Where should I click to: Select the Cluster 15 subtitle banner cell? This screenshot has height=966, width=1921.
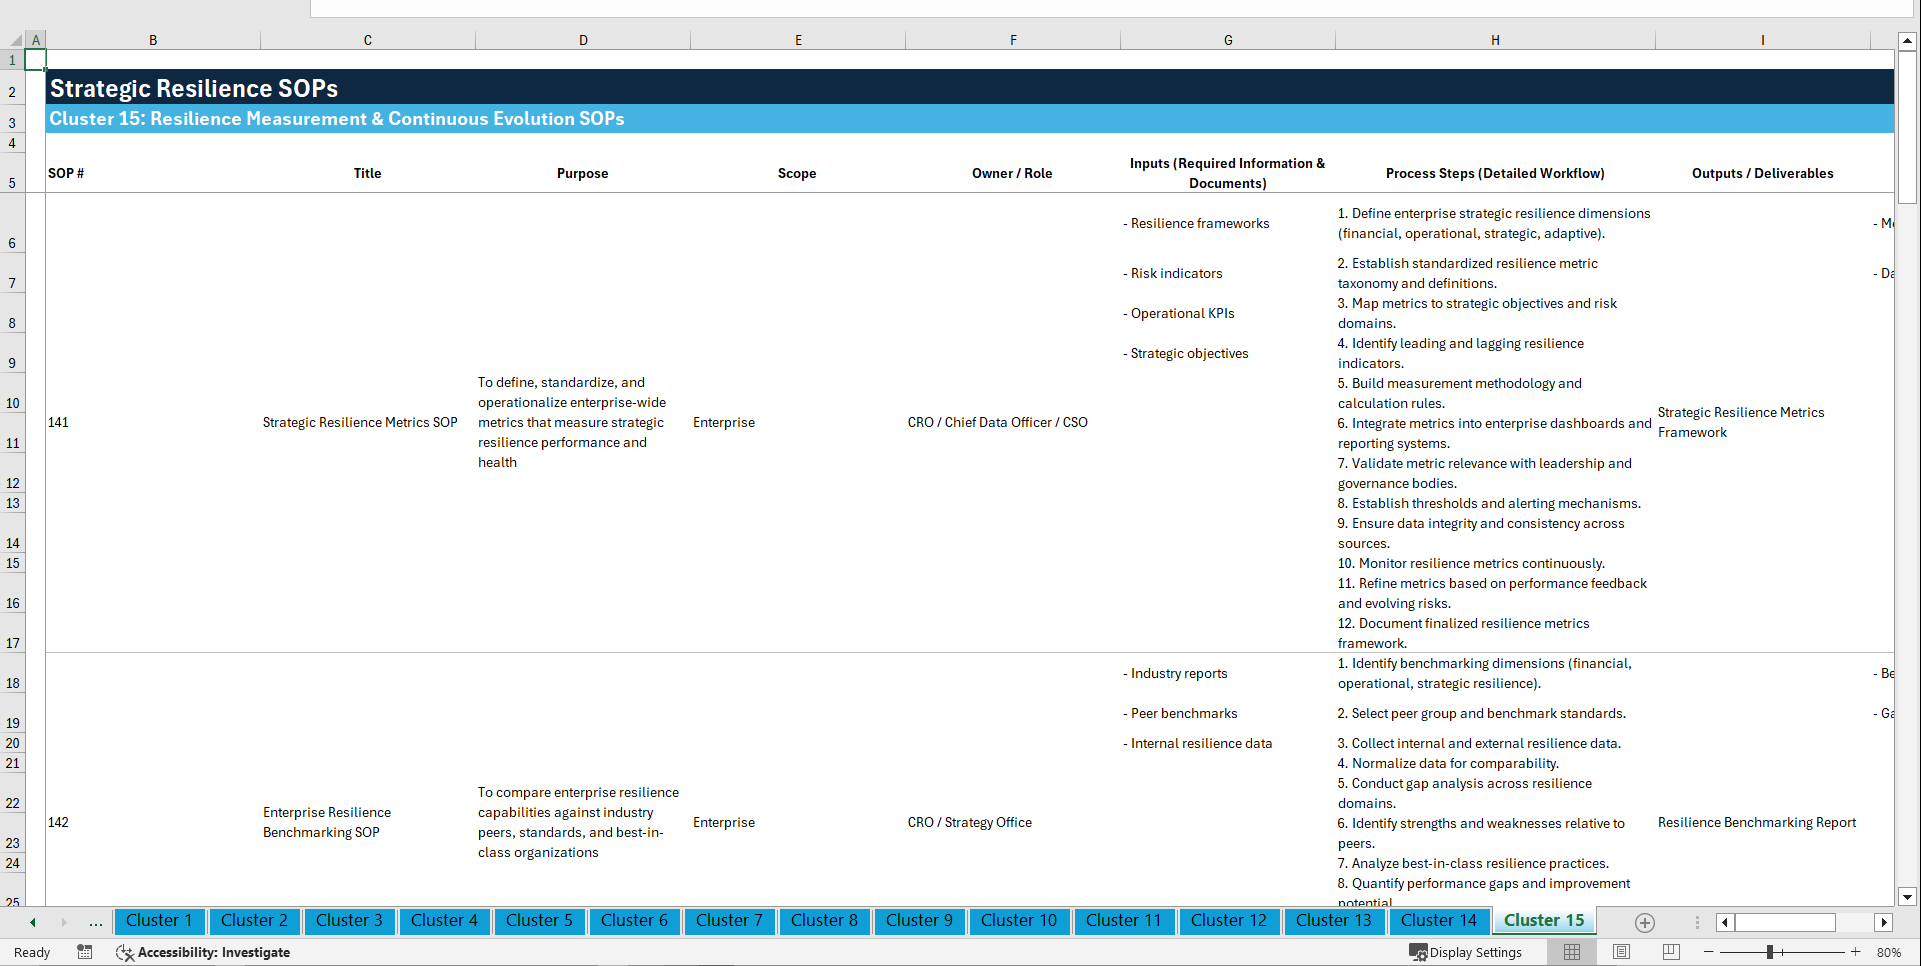pos(970,119)
